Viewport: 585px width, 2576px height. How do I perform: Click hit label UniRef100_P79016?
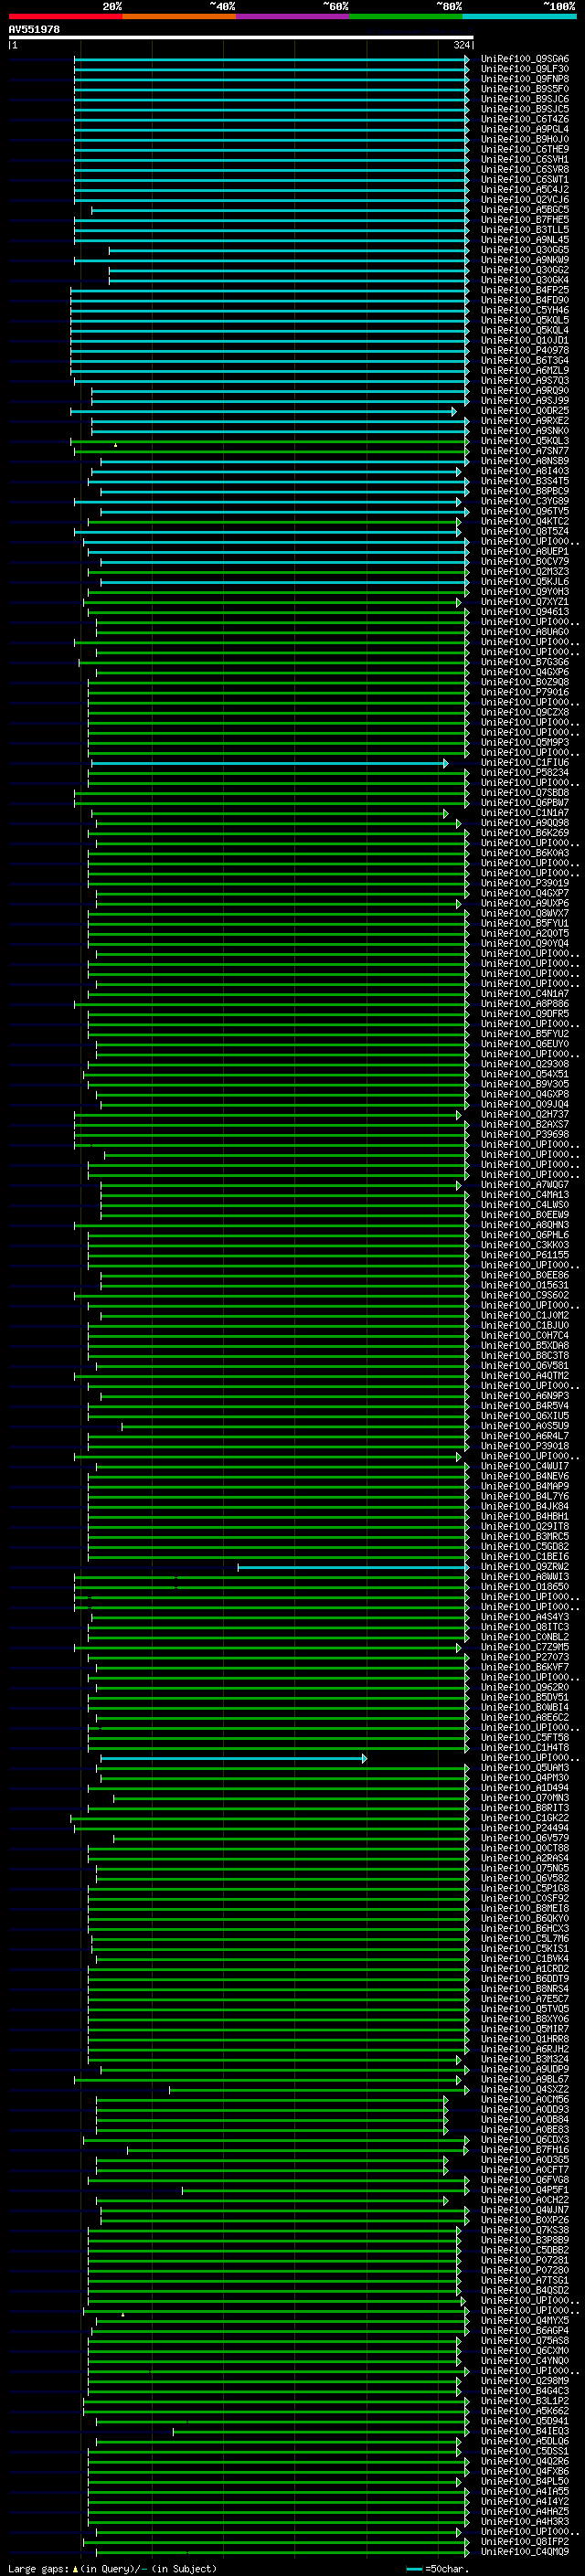click(525, 692)
